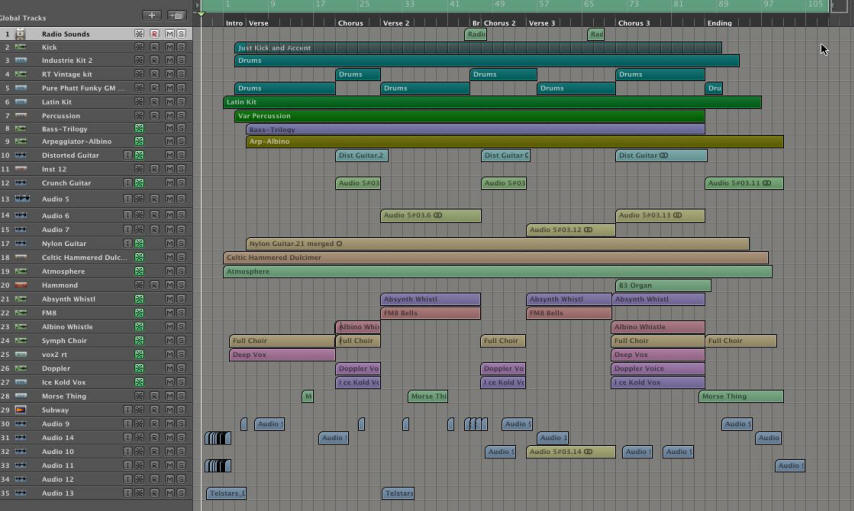
Task: Select the Just Kick and Accent region
Action: click(x=478, y=47)
